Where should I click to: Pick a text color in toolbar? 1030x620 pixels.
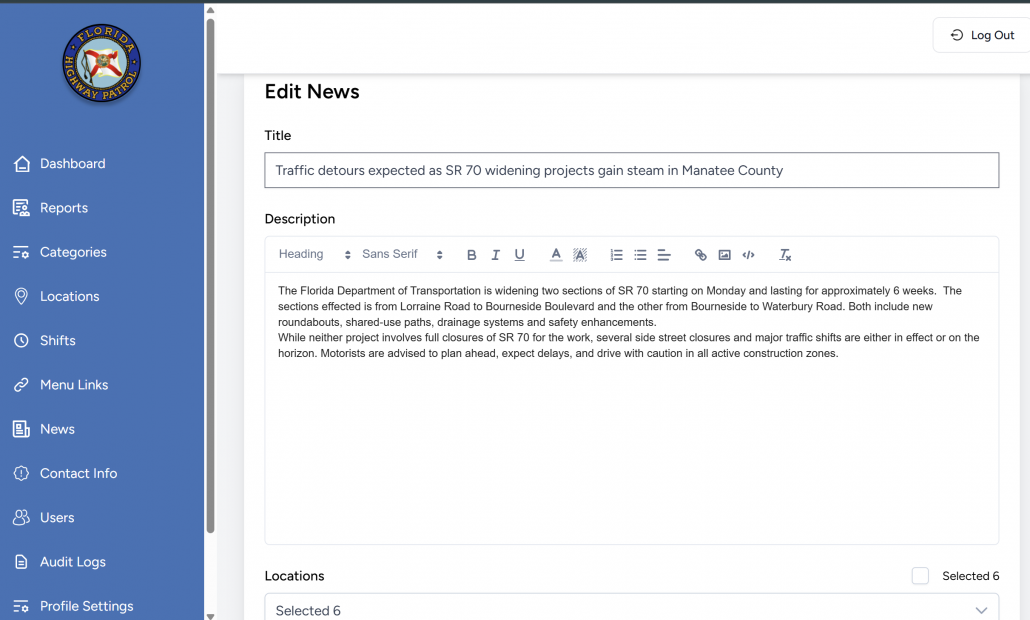556,255
